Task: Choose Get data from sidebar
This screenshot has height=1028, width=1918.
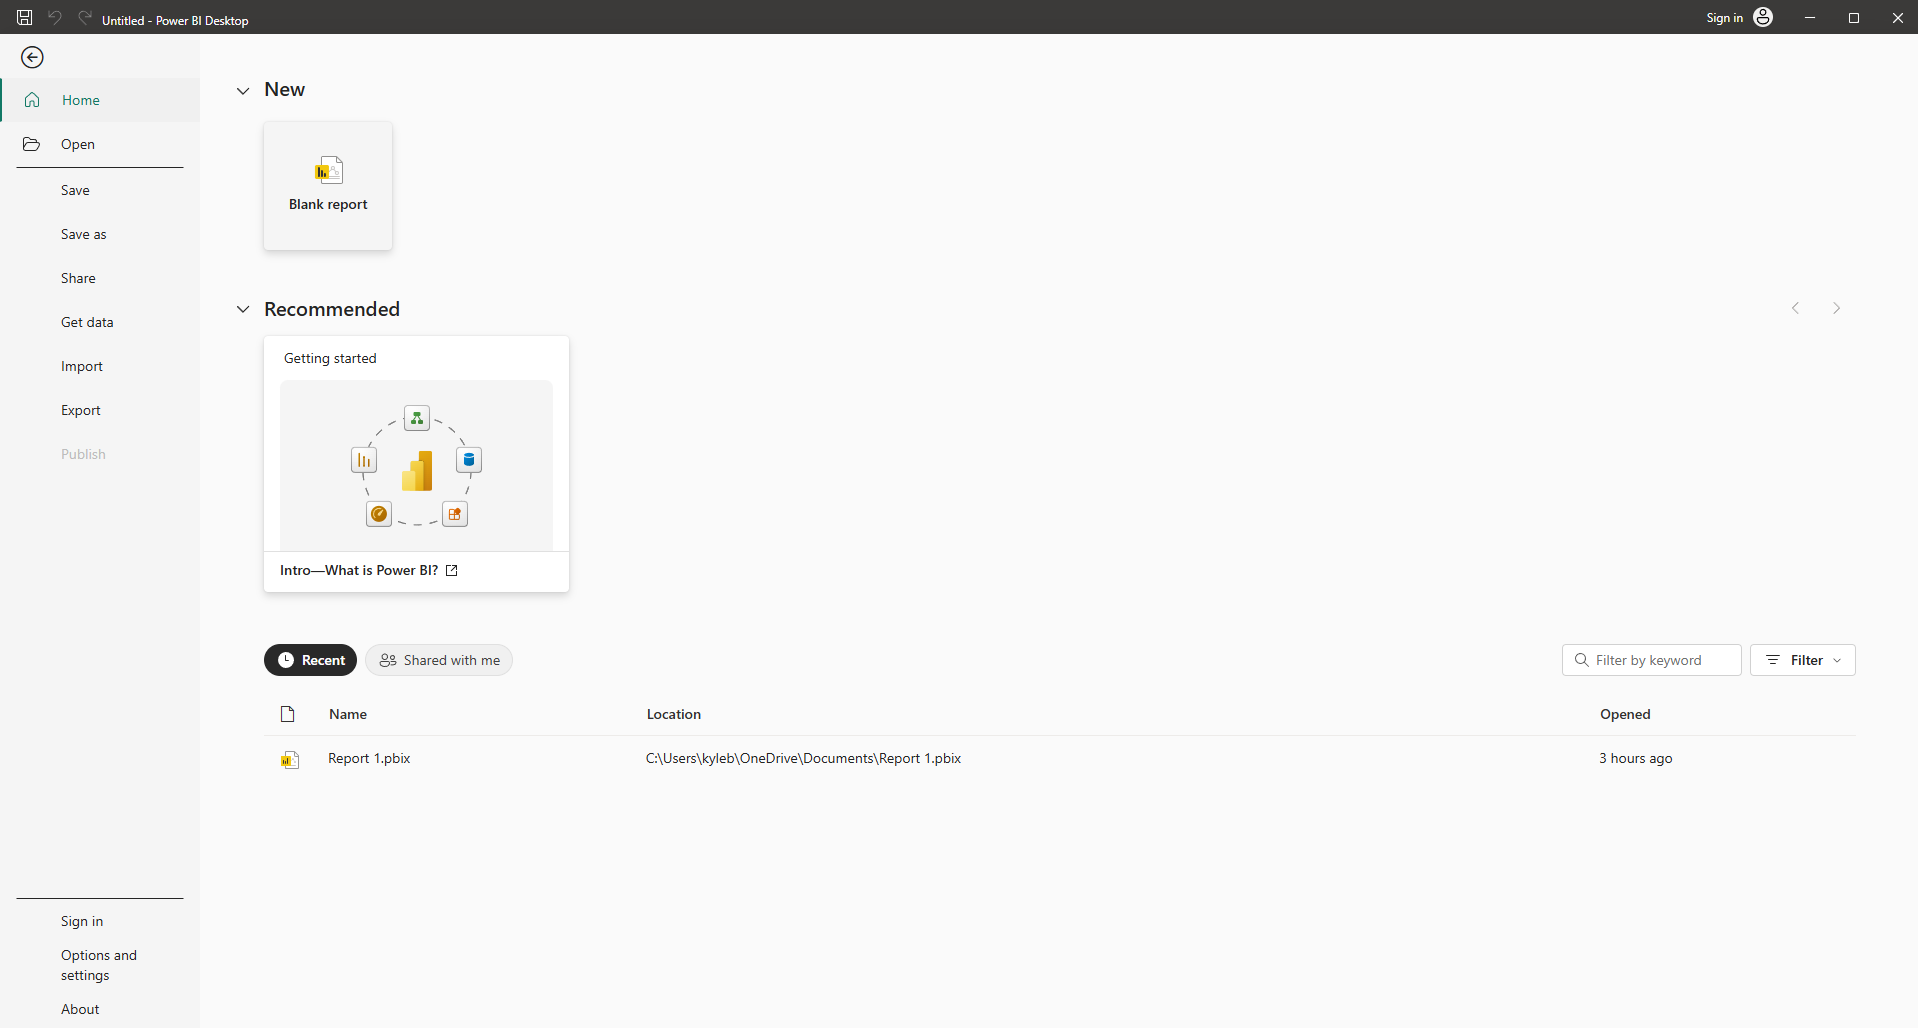Action: (x=87, y=322)
